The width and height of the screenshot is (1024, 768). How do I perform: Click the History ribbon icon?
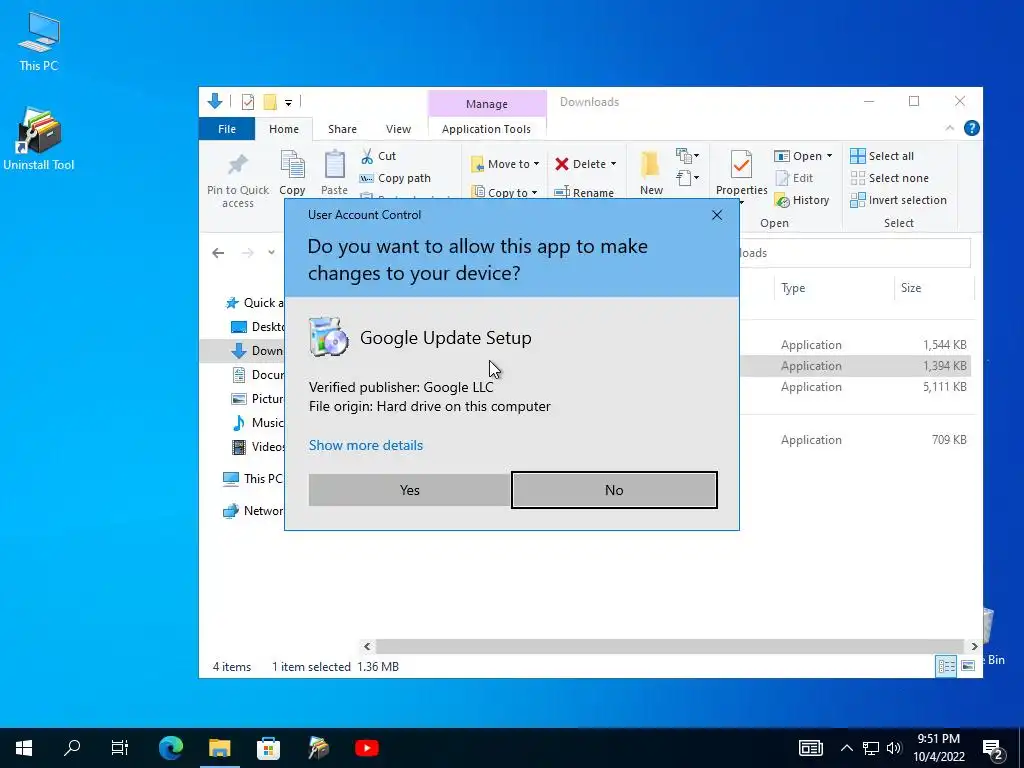tap(782, 200)
